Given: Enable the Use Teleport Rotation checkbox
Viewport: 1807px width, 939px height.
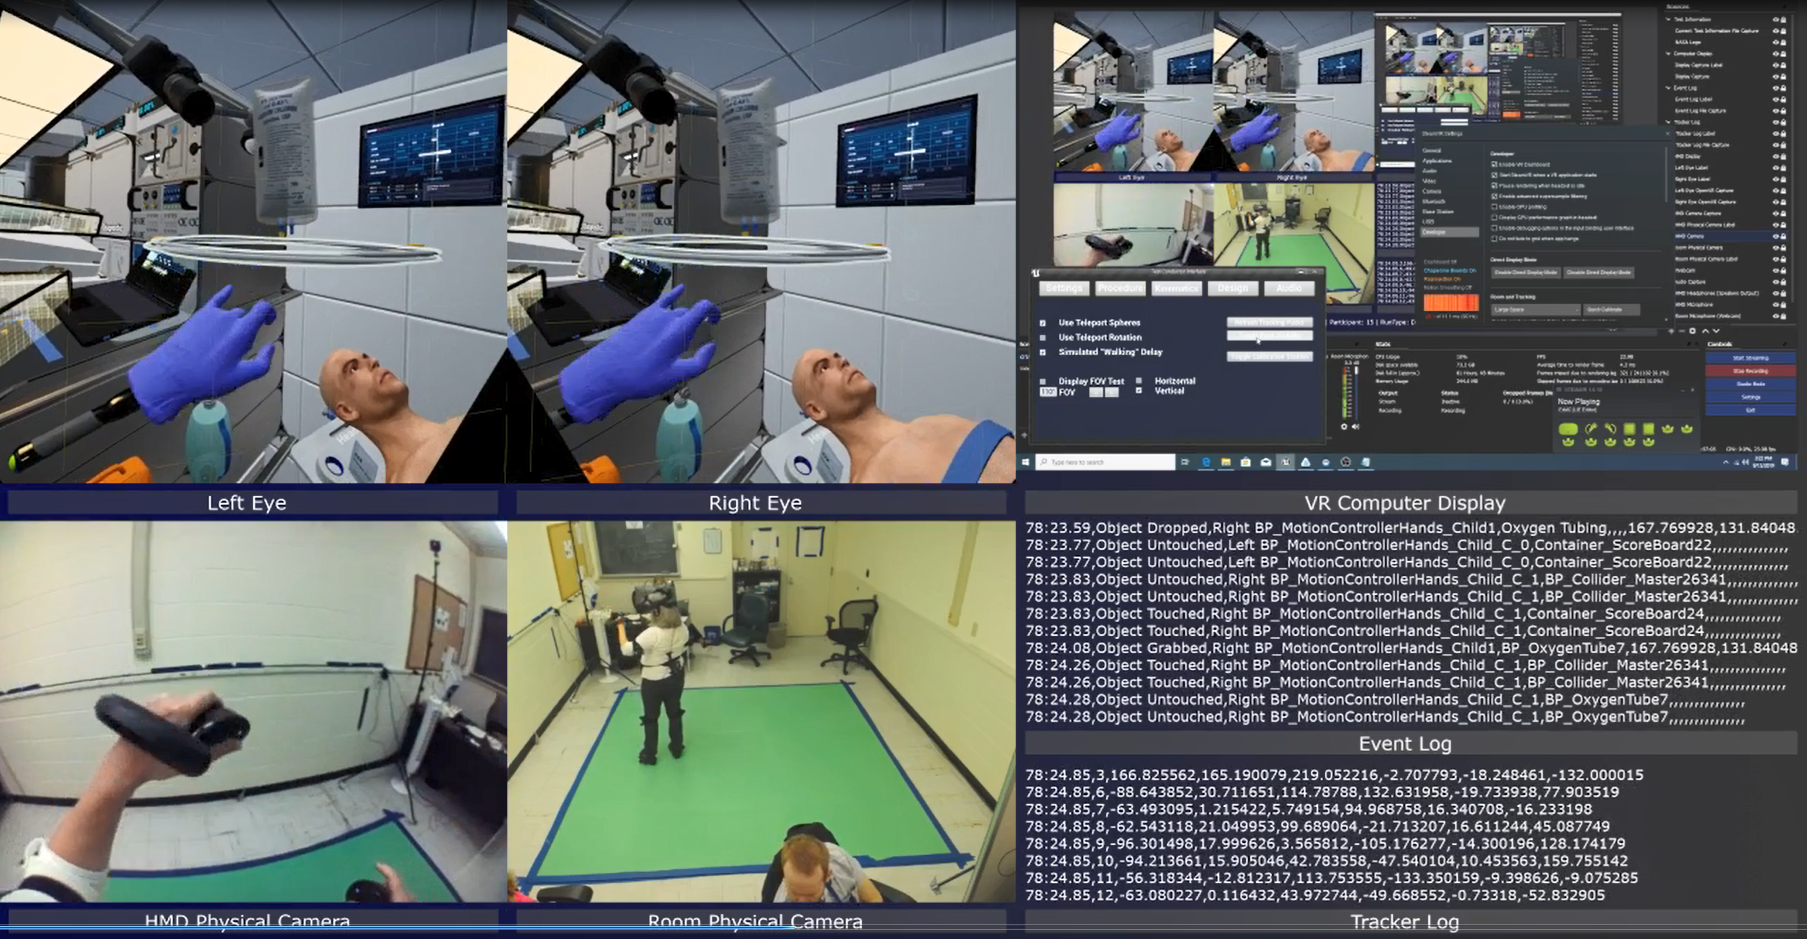Looking at the screenshot, I should coord(1043,338).
